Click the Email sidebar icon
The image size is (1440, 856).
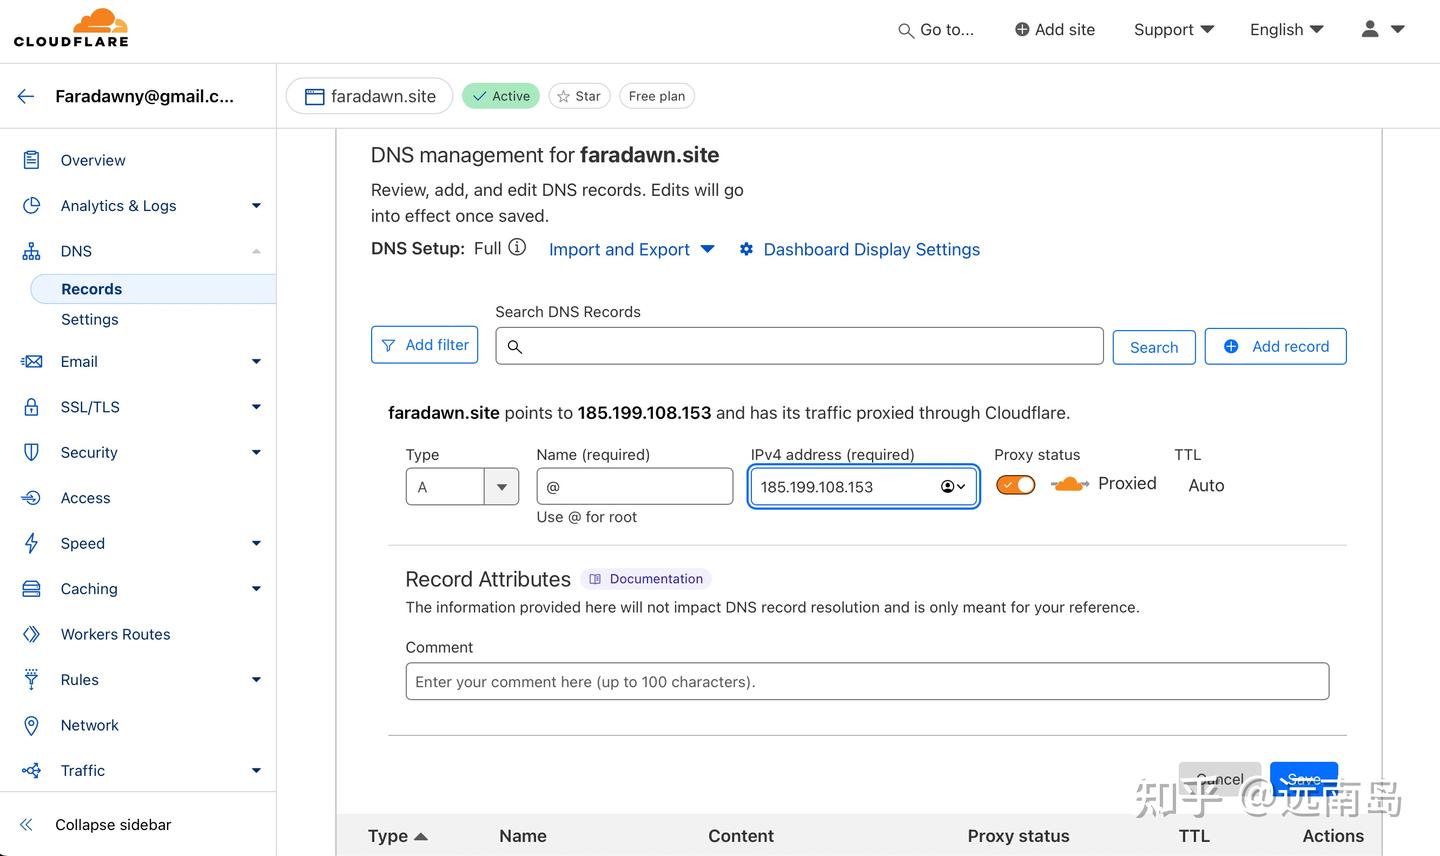[x=31, y=361]
